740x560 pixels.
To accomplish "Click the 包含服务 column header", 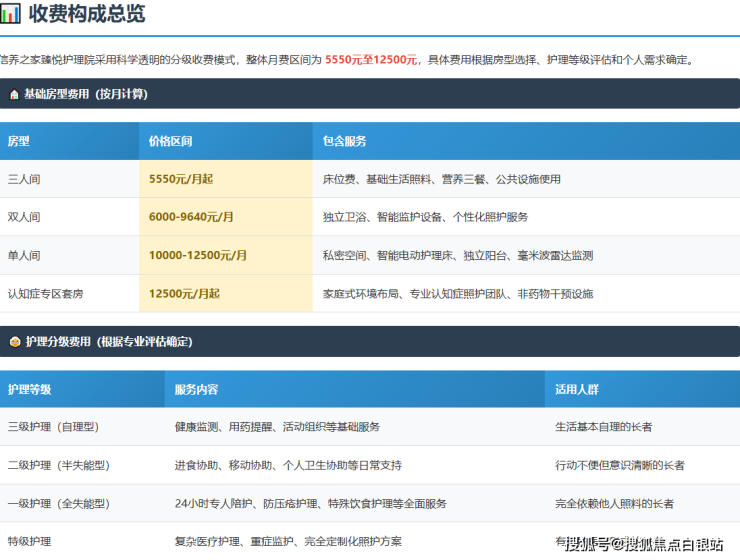I will tap(344, 141).
